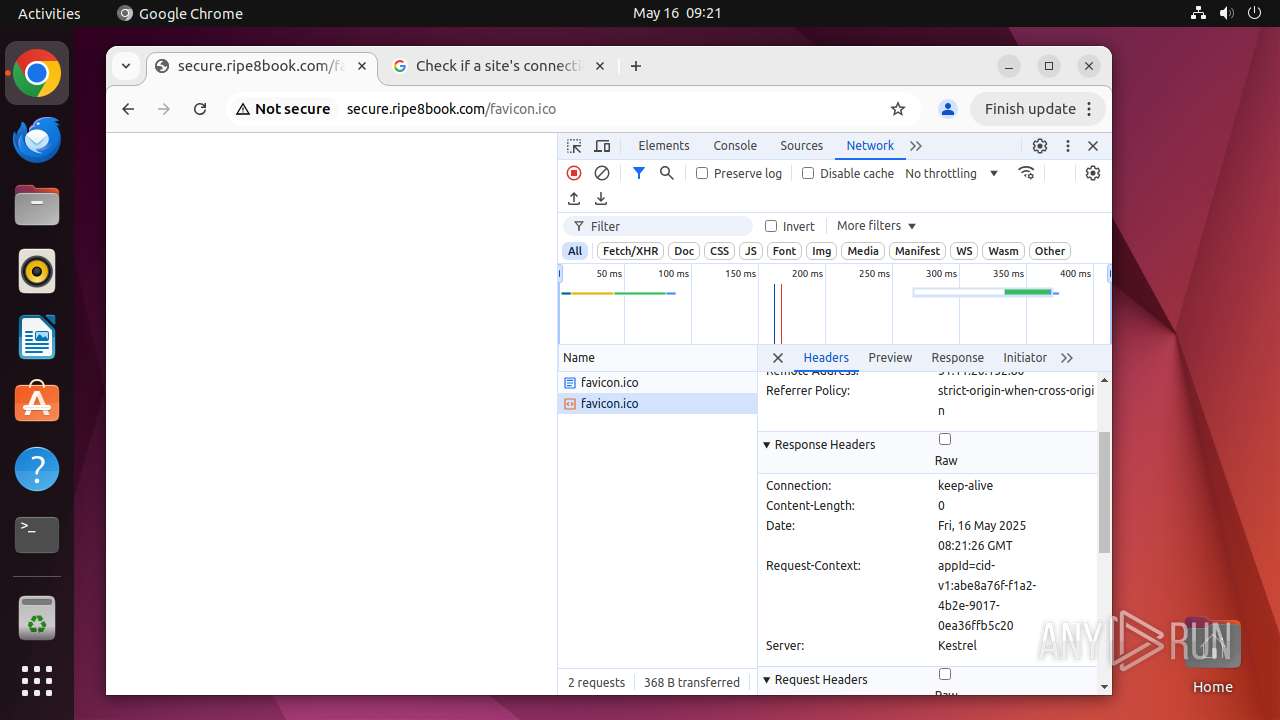The width and height of the screenshot is (1280, 720).
Task: Open Files manager from the dock
Action: 37,206
